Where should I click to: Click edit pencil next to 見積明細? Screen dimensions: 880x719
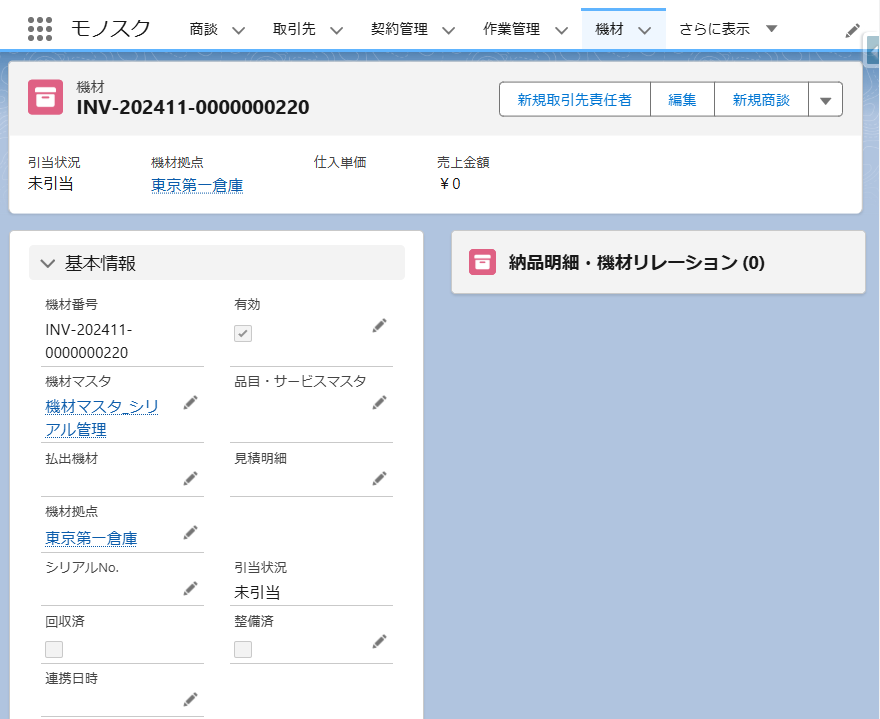[379, 479]
